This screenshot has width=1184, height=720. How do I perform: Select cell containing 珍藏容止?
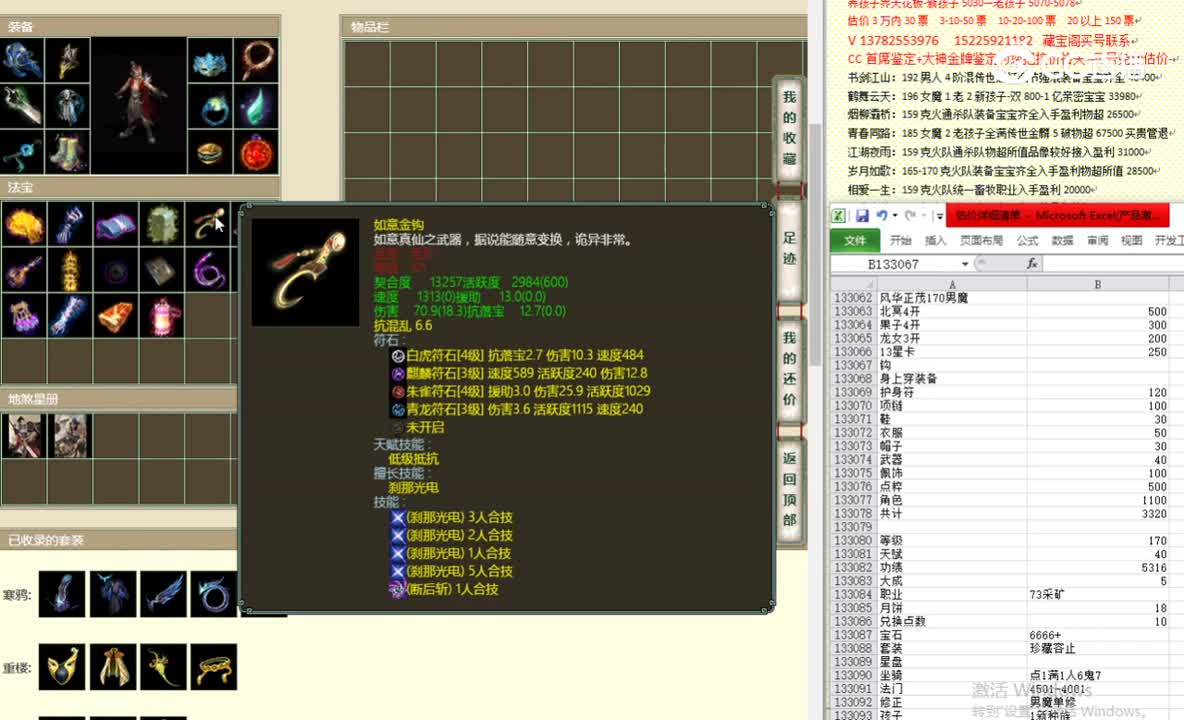tap(1097, 648)
